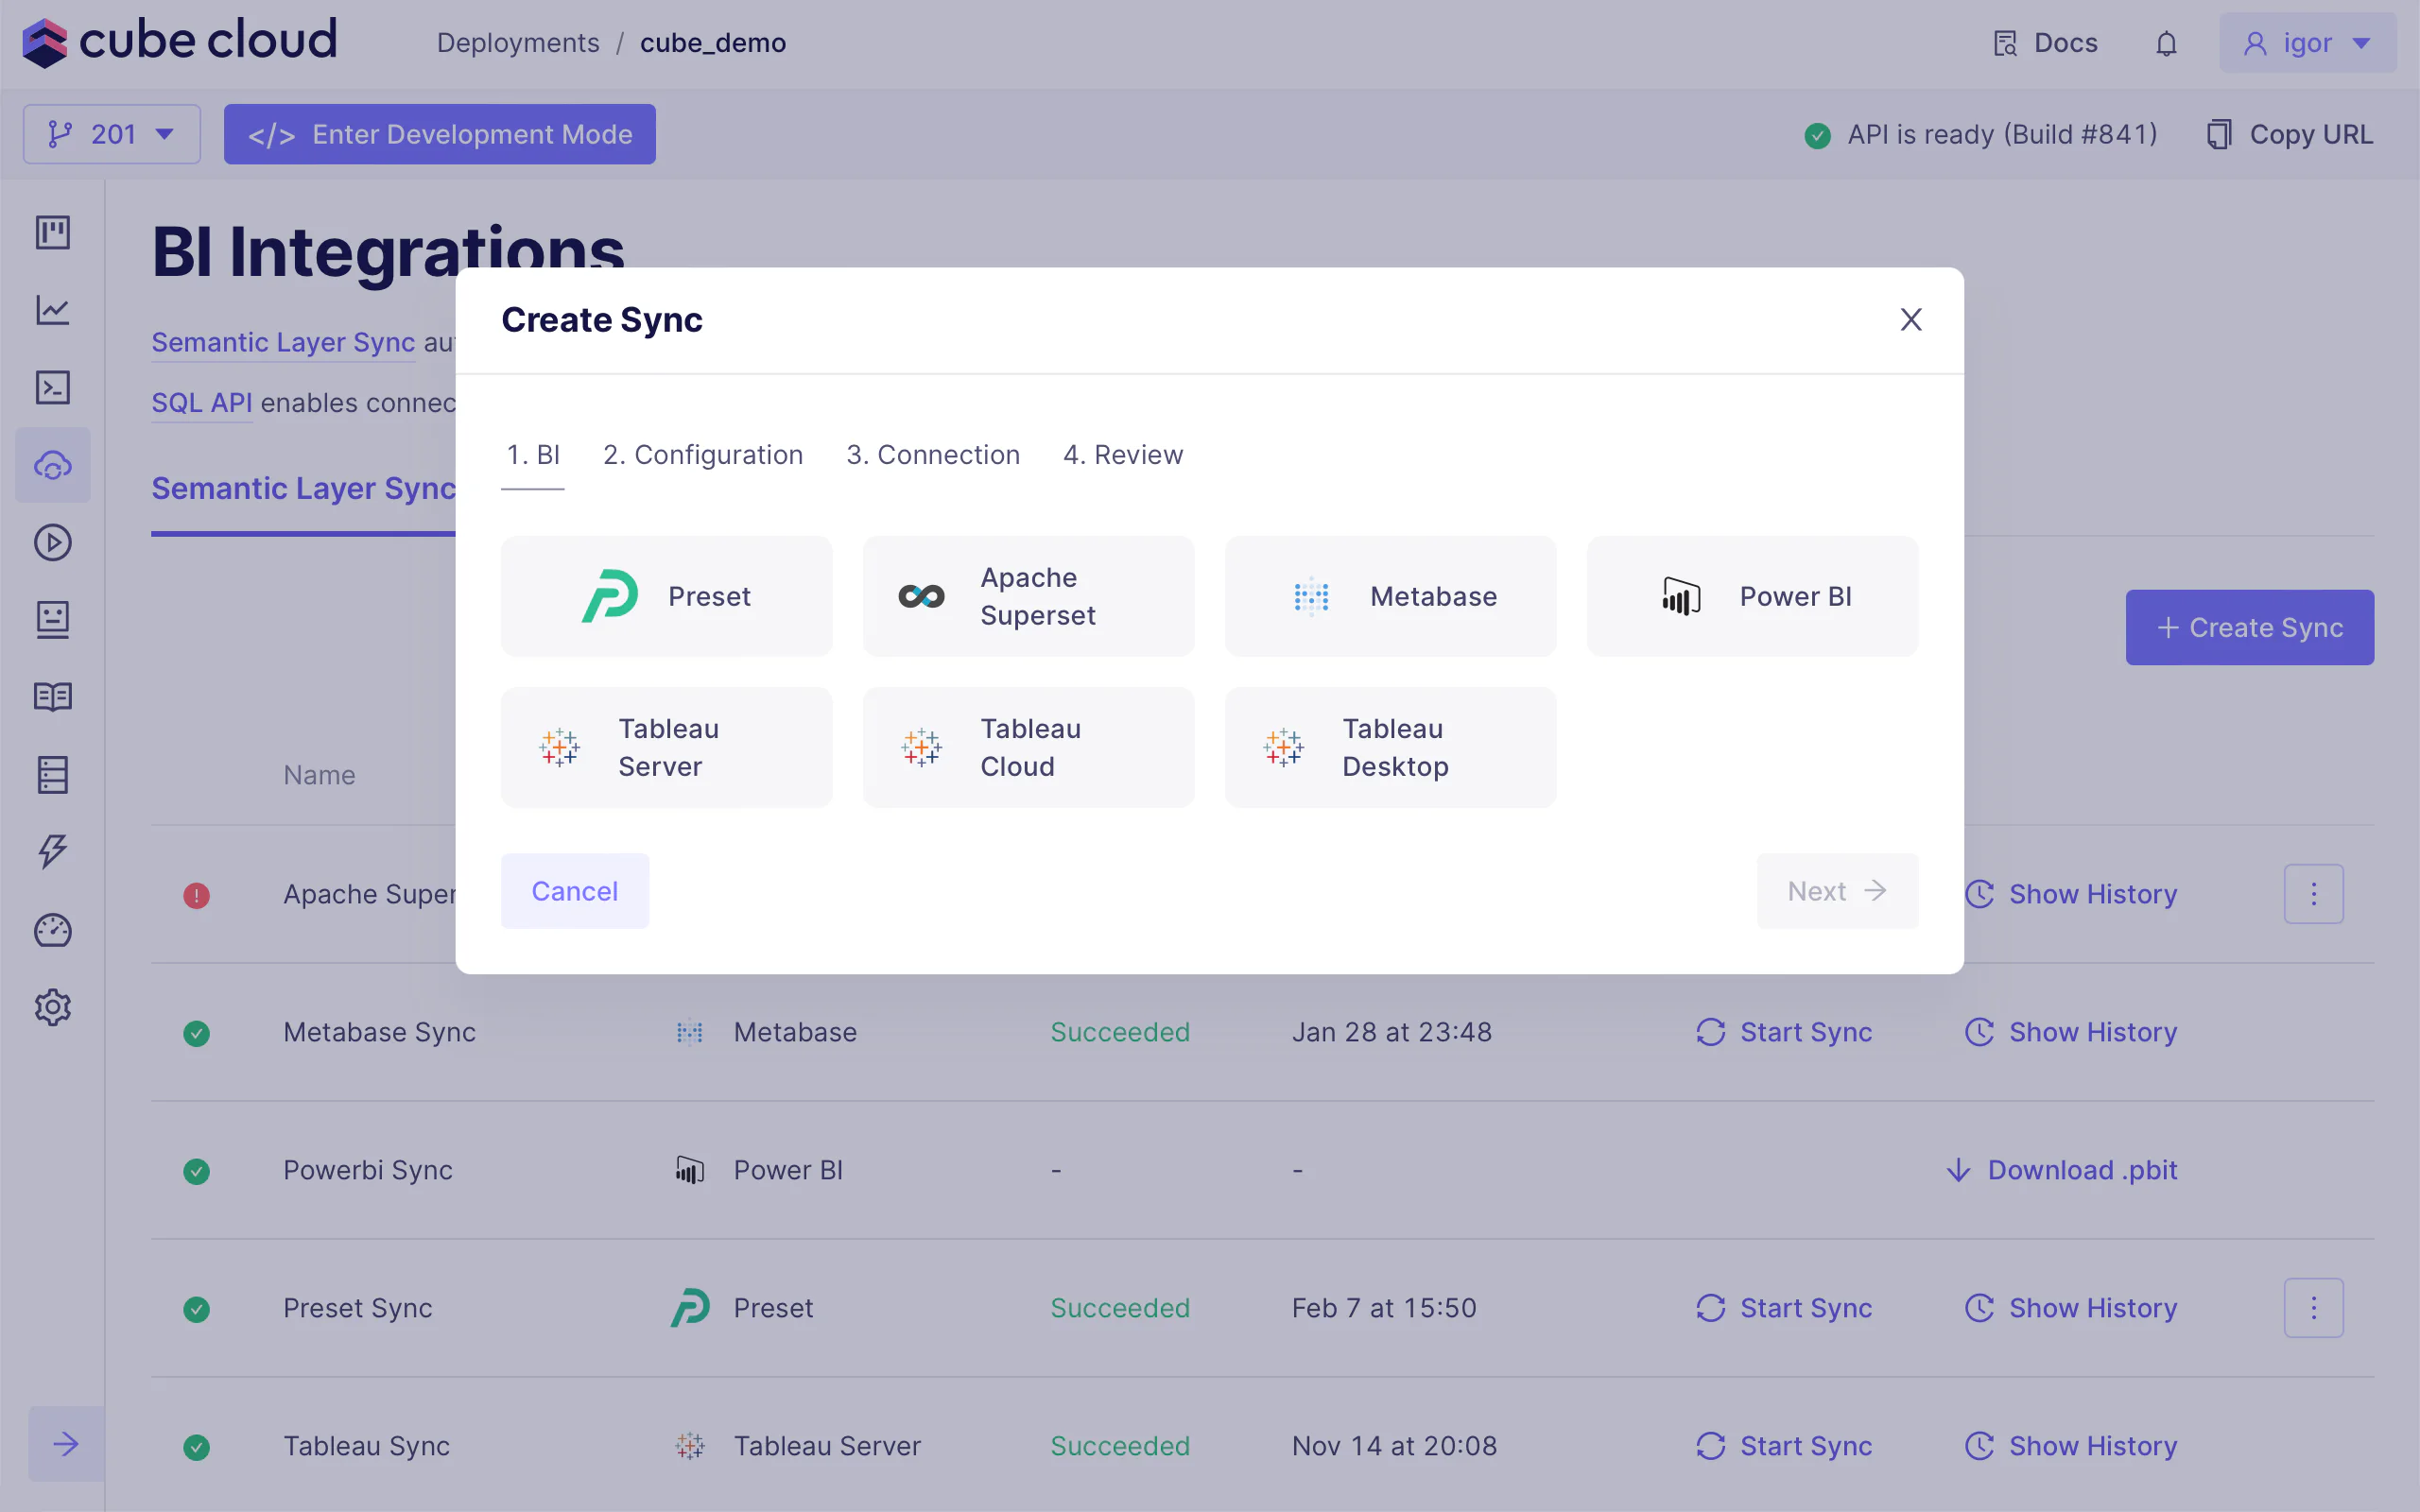
Task: Choose Apache Superset as BI tool
Action: (x=1028, y=596)
